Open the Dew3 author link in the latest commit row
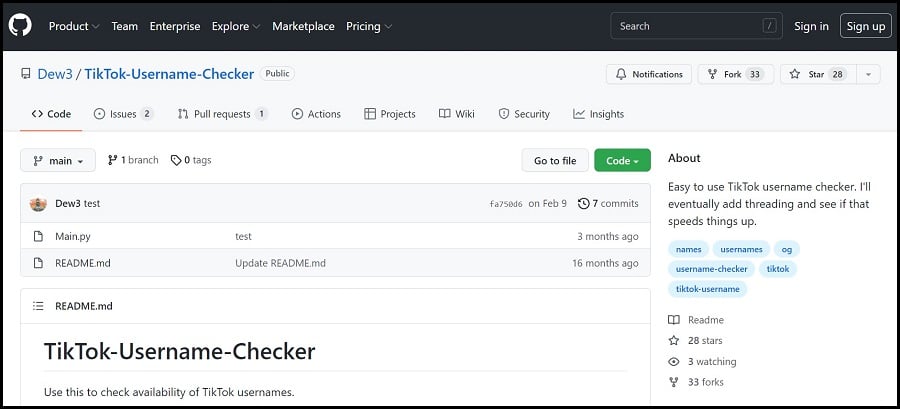 [x=68, y=204]
